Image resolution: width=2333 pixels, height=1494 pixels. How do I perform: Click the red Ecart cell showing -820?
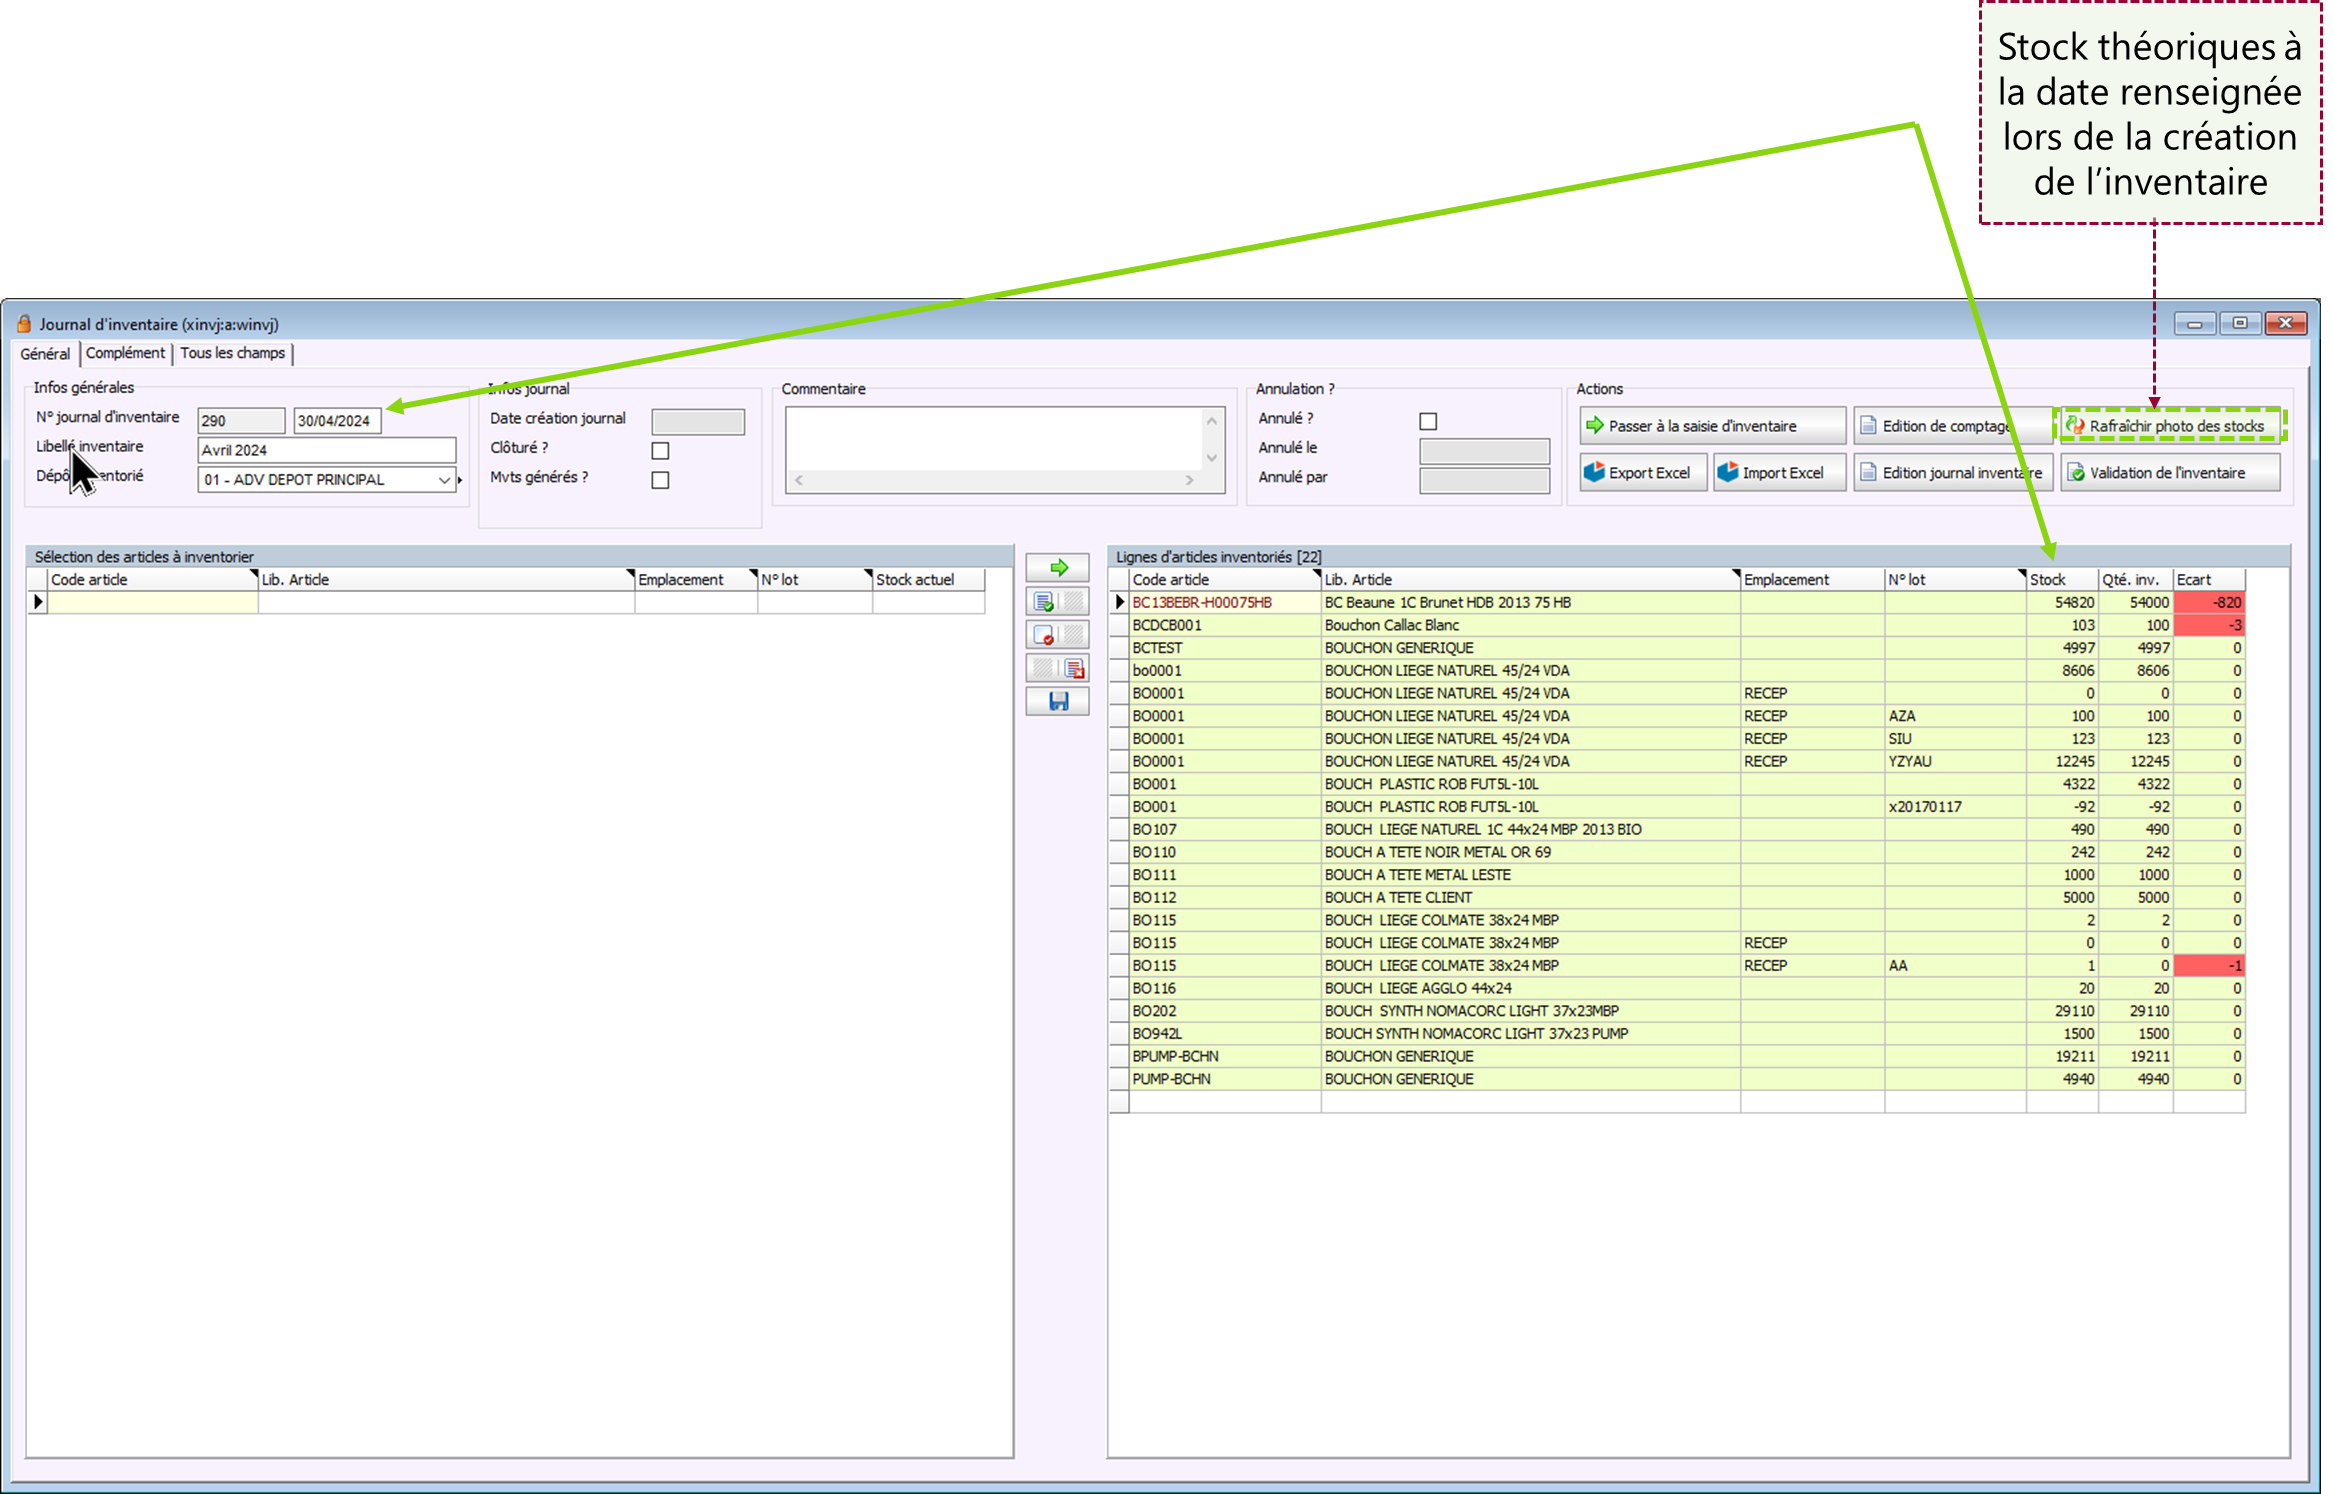(x=2209, y=603)
